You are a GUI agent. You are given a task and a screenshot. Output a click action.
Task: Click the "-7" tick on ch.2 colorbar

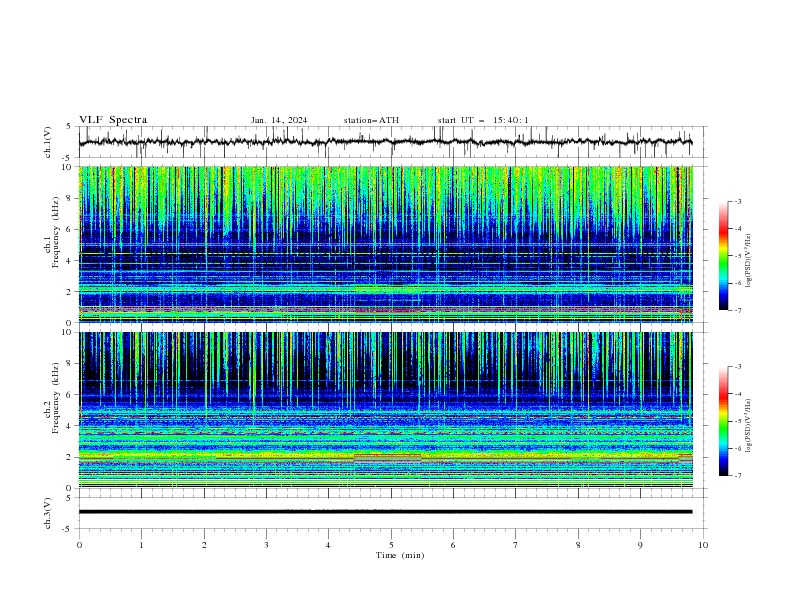738,476
